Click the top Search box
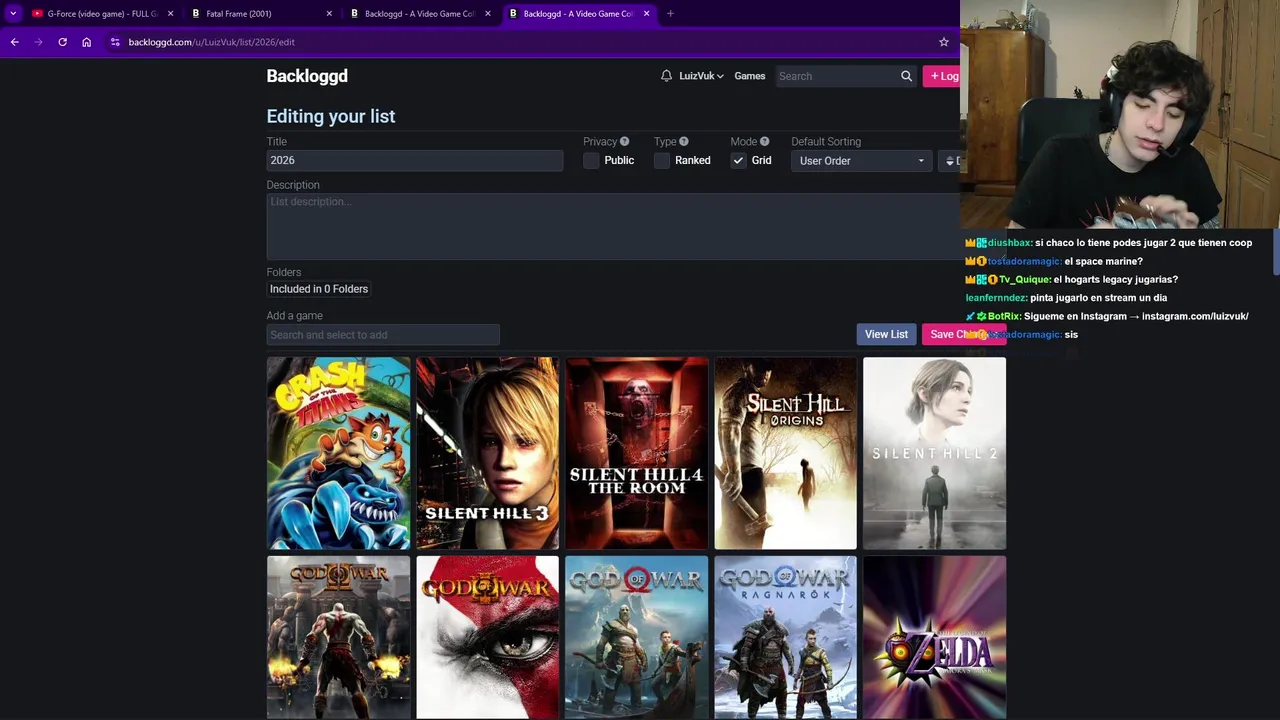Image resolution: width=1280 pixels, height=720 pixels. pyautogui.click(x=838, y=76)
